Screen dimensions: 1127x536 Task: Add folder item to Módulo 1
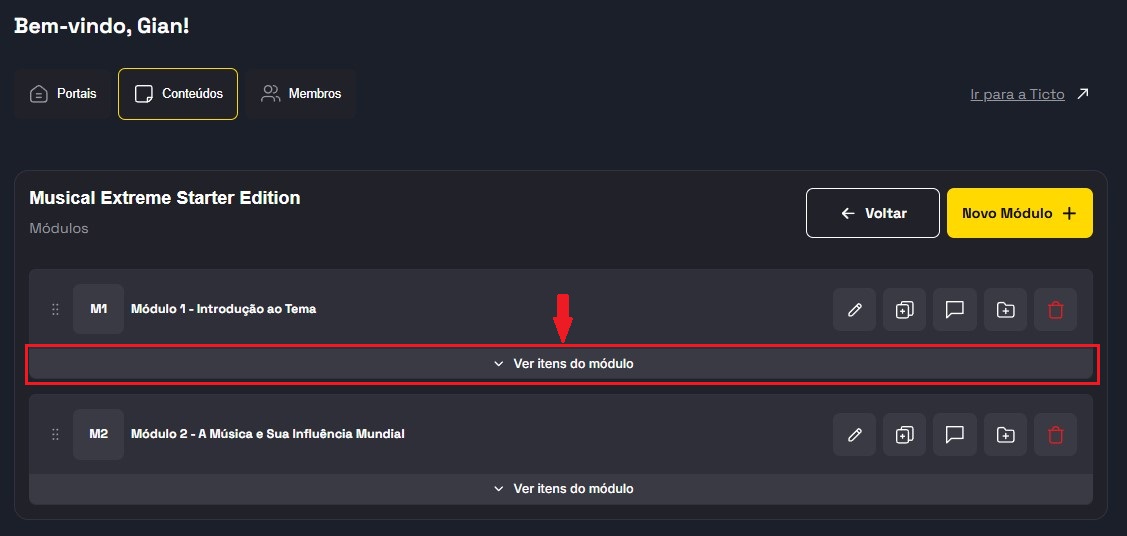[x=1005, y=310]
